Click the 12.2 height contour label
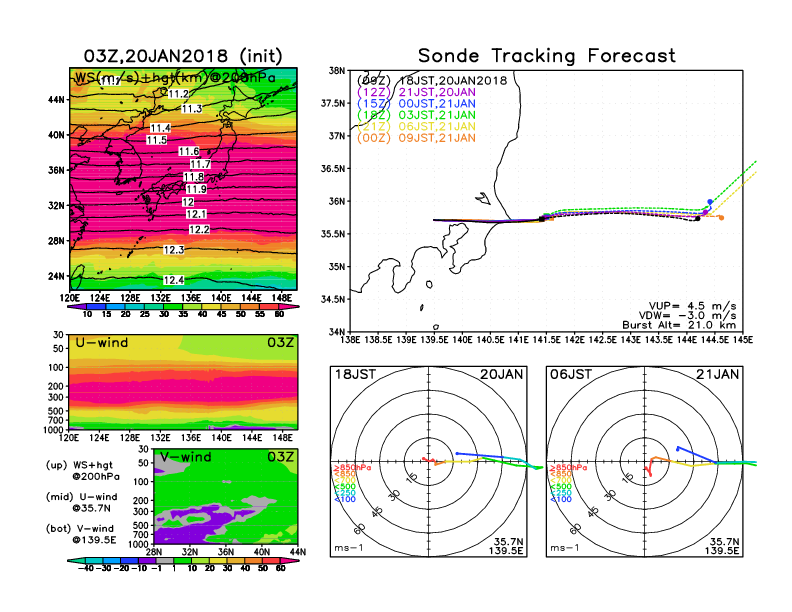The width and height of the screenshot is (792, 612). coord(199,230)
